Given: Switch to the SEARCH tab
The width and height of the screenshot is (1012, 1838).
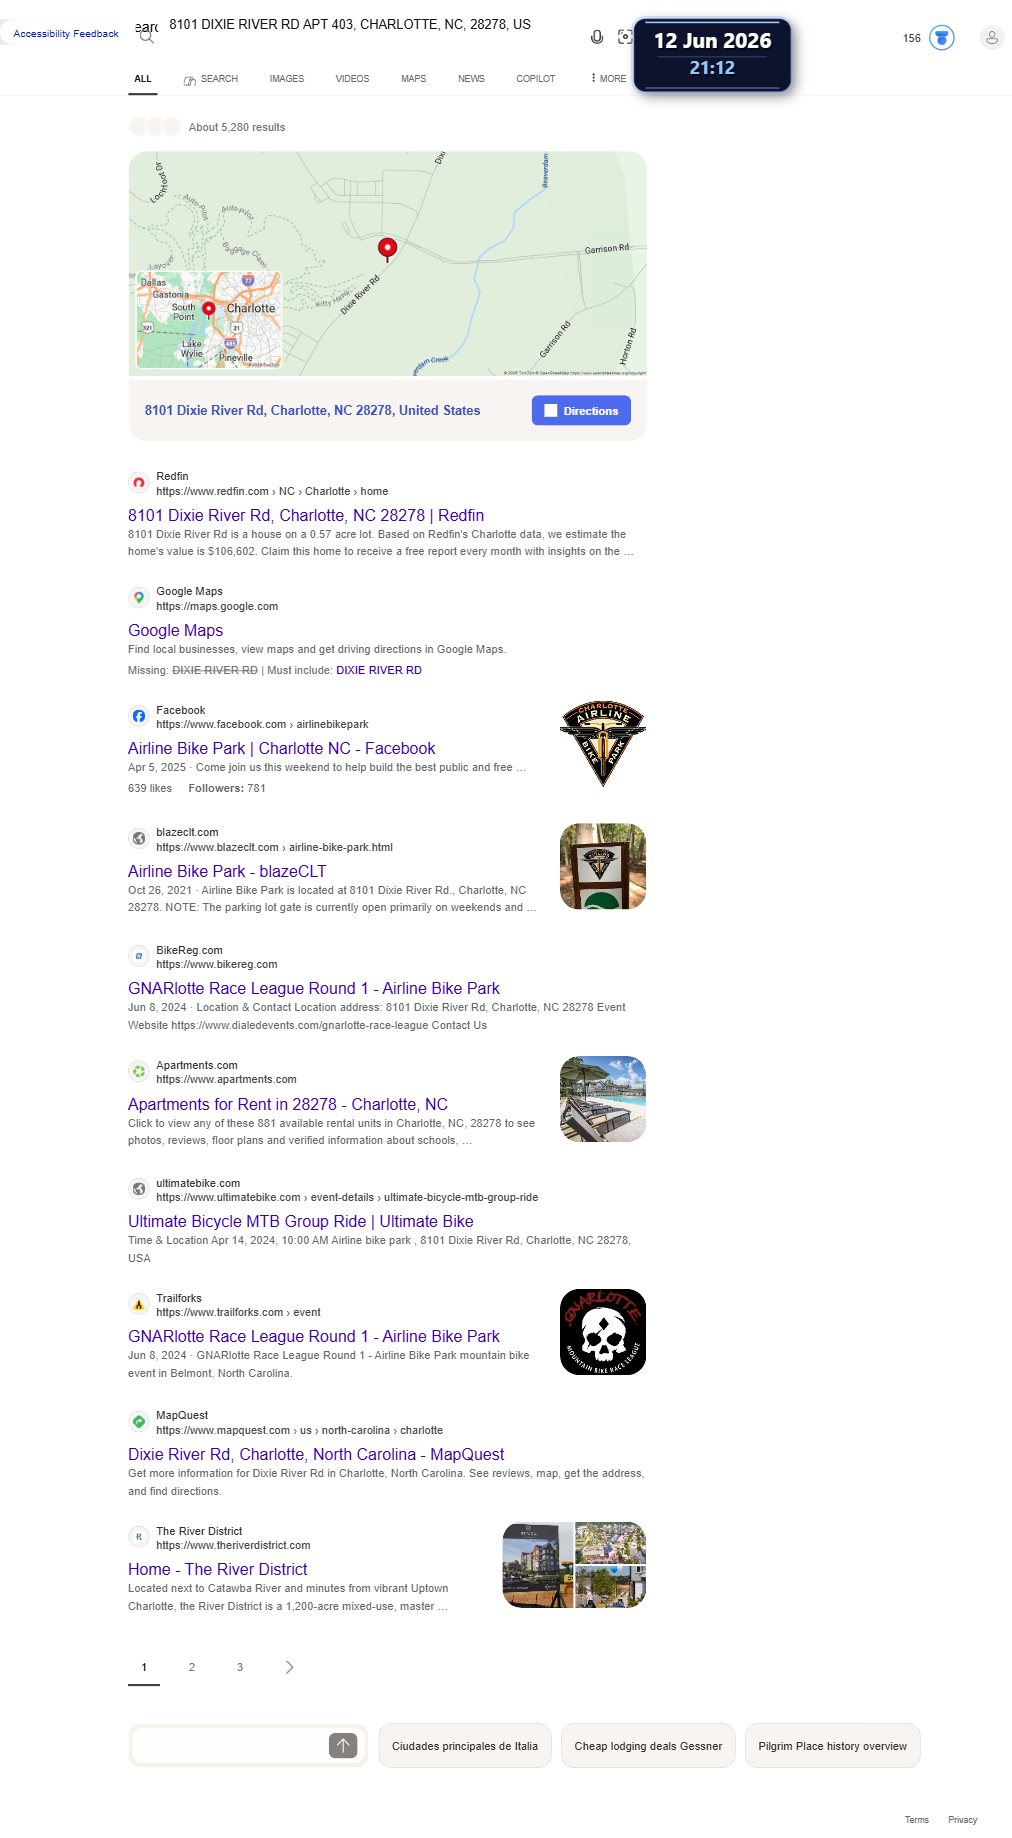Looking at the screenshot, I should 211,79.
